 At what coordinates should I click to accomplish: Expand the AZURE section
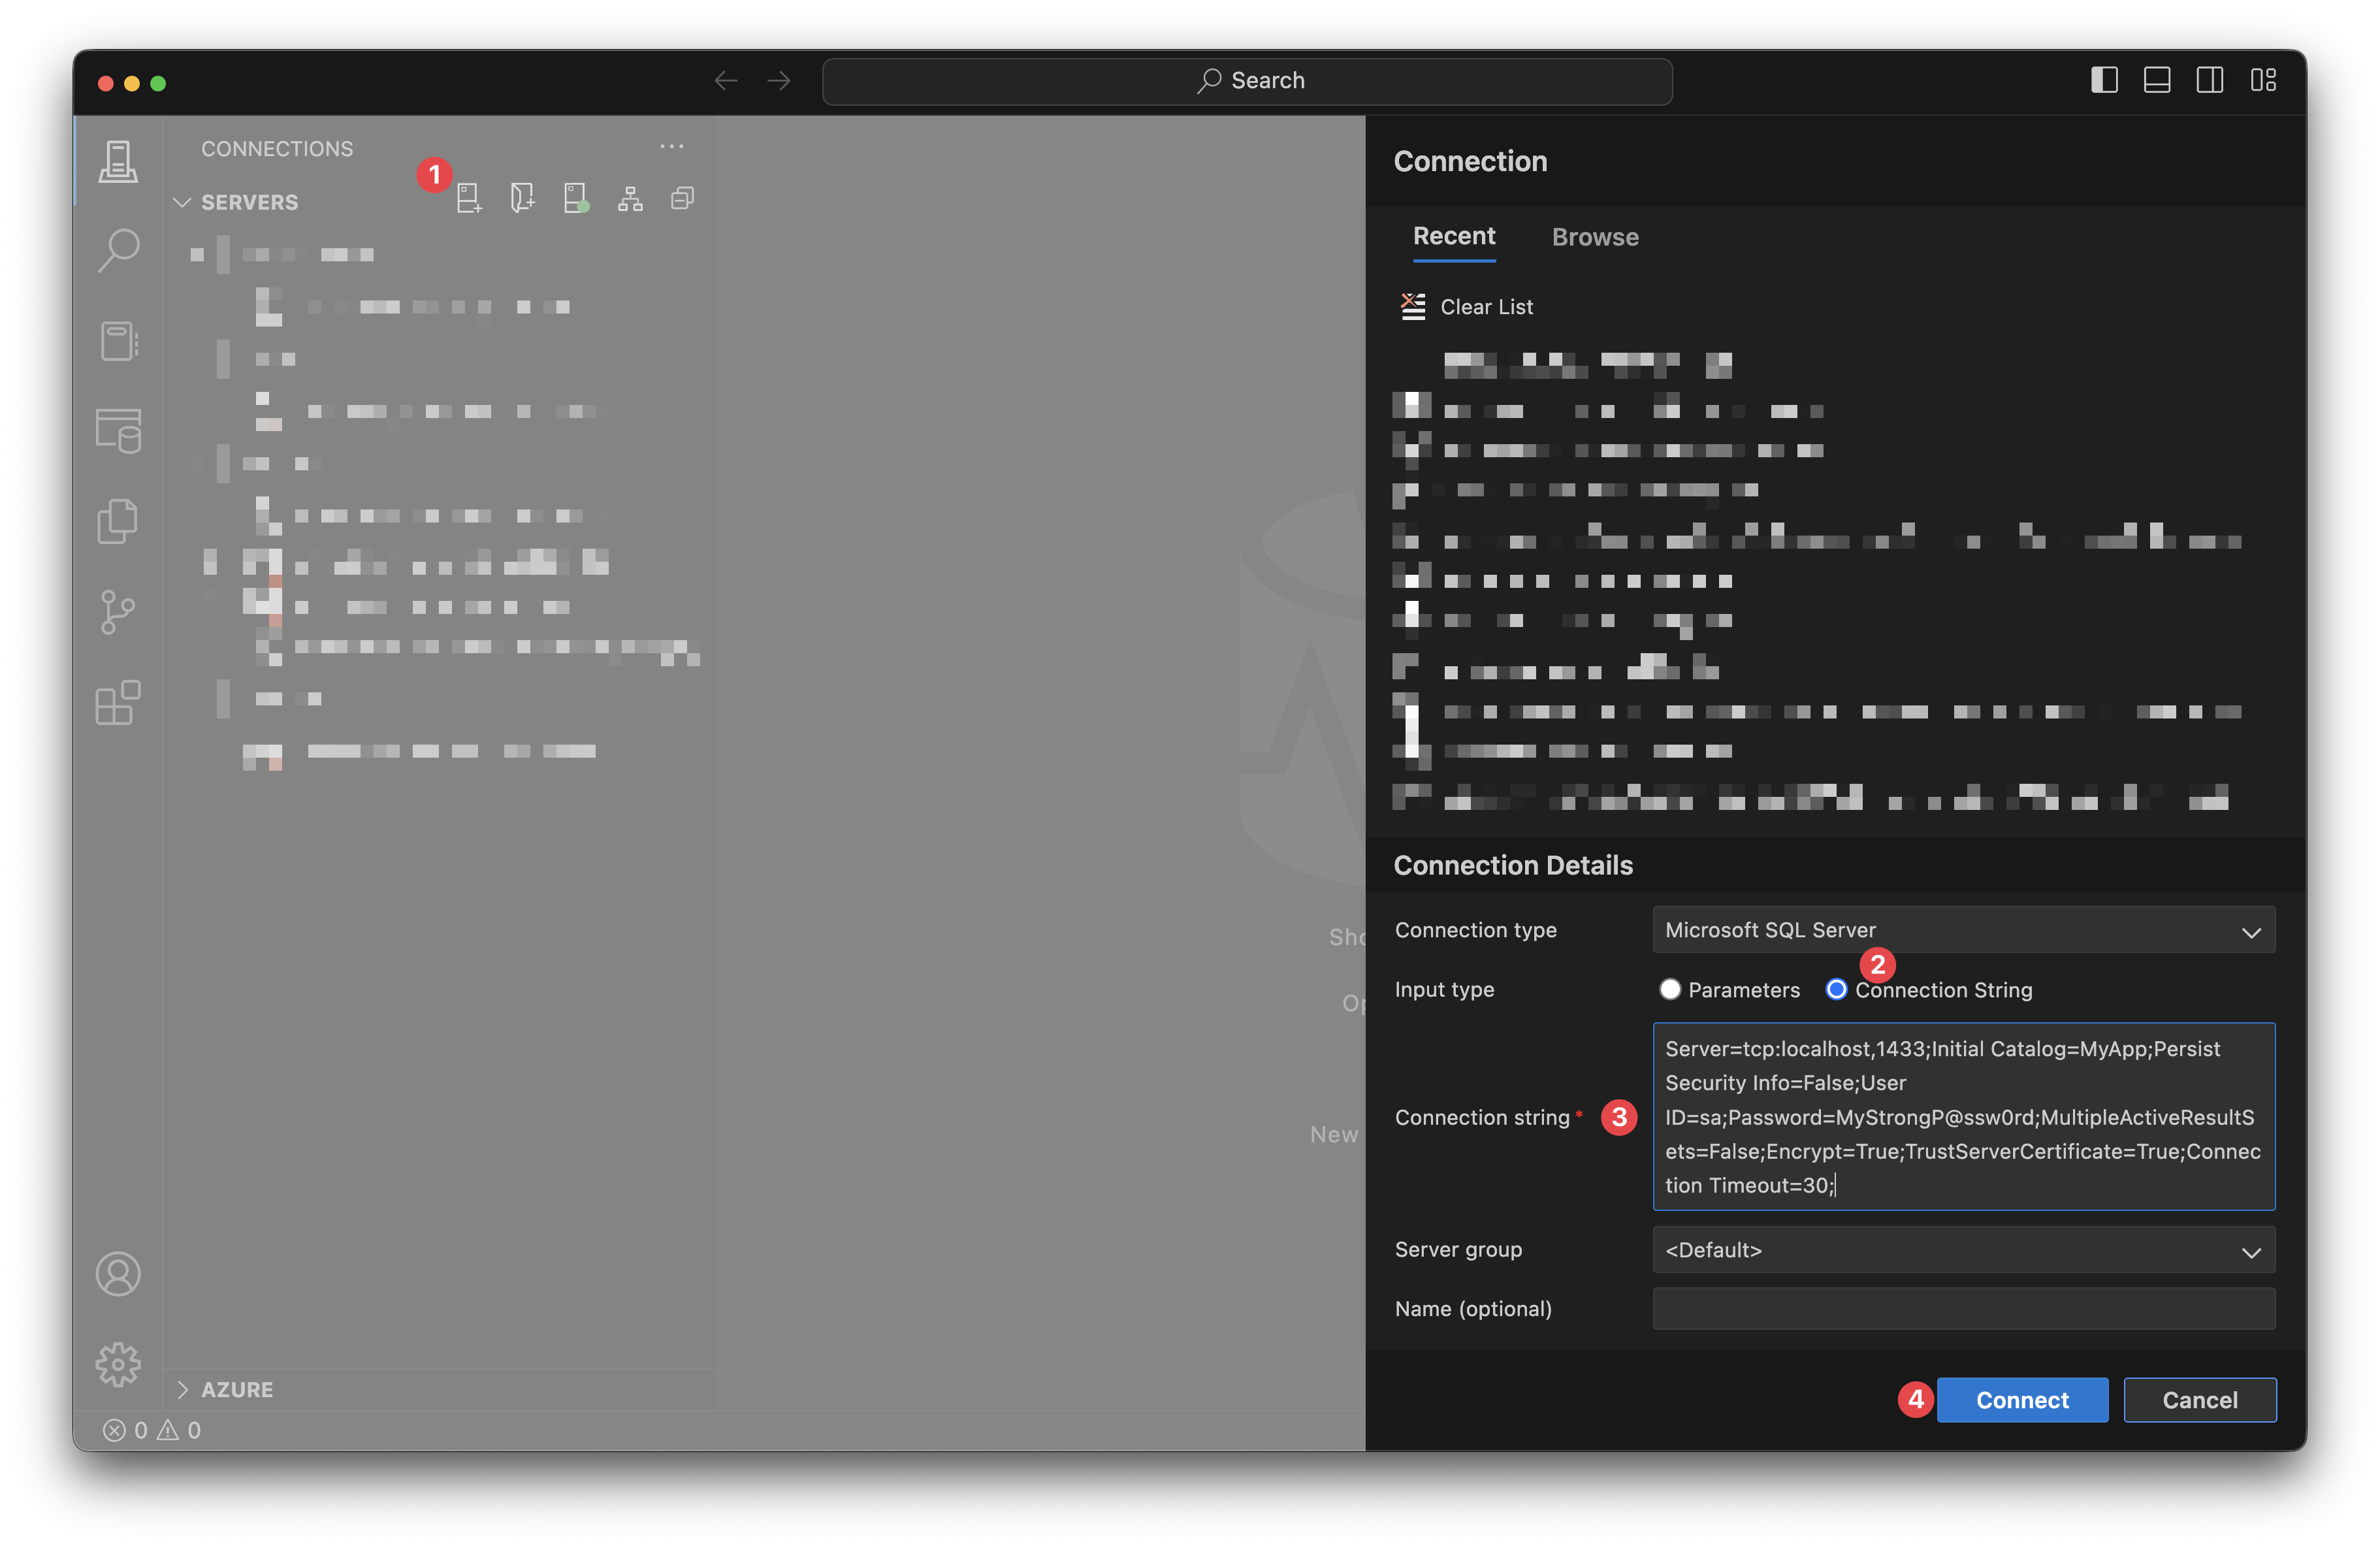237,1389
